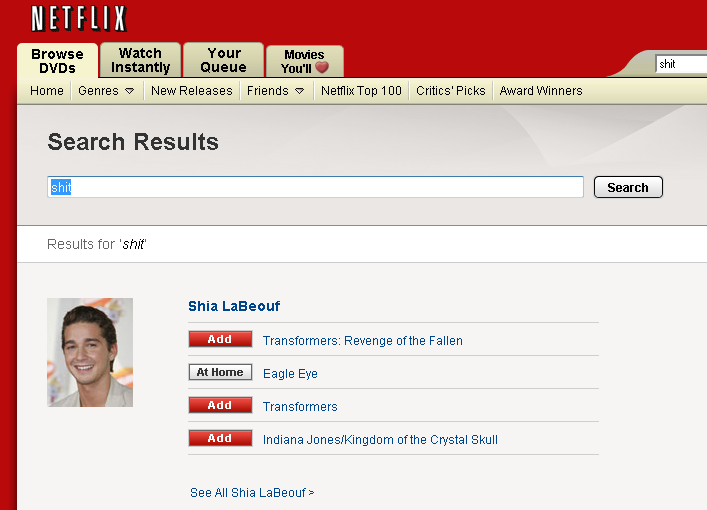Switch to the Watch Instantly tab

[x=140, y=60]
